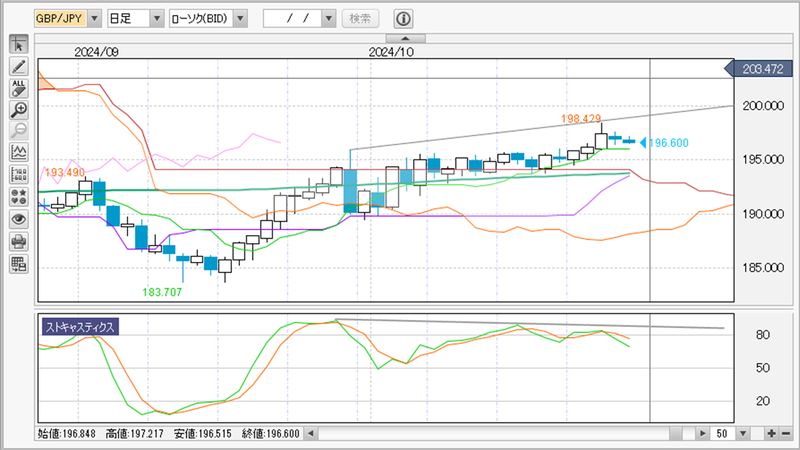Viewport: 800px width, 450px height.
Task: Click the minus zoom button
Action: [x=786, y=434]
